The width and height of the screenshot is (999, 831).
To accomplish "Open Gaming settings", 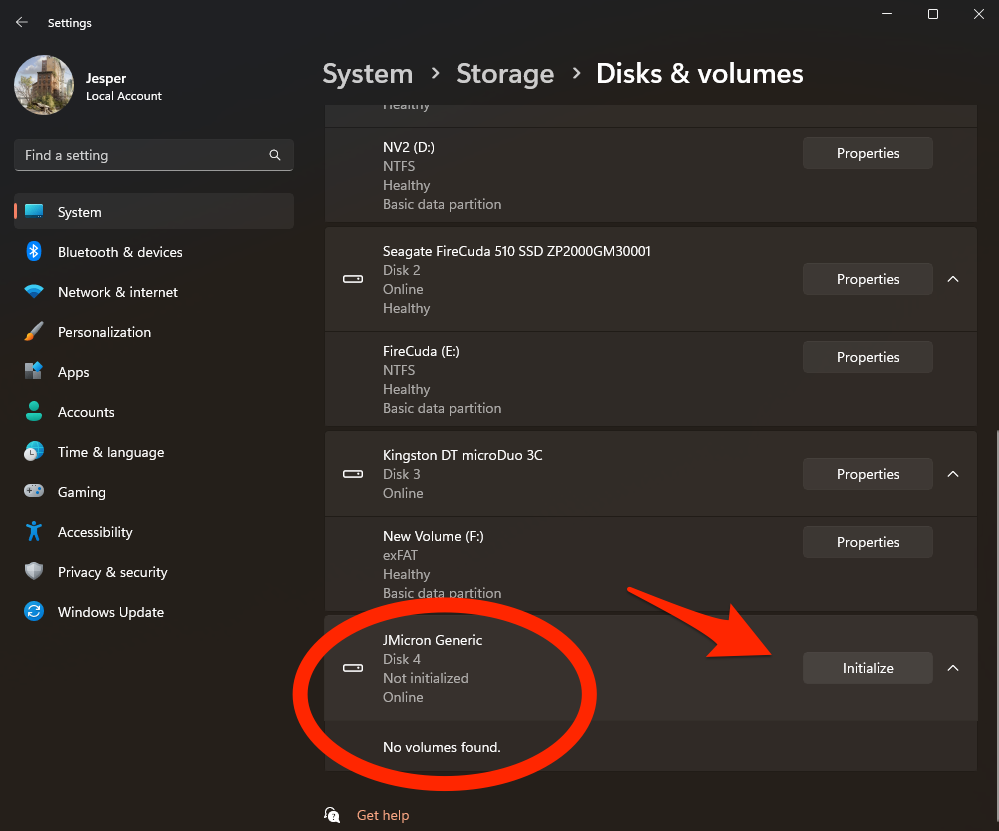I will coord(154,492).
